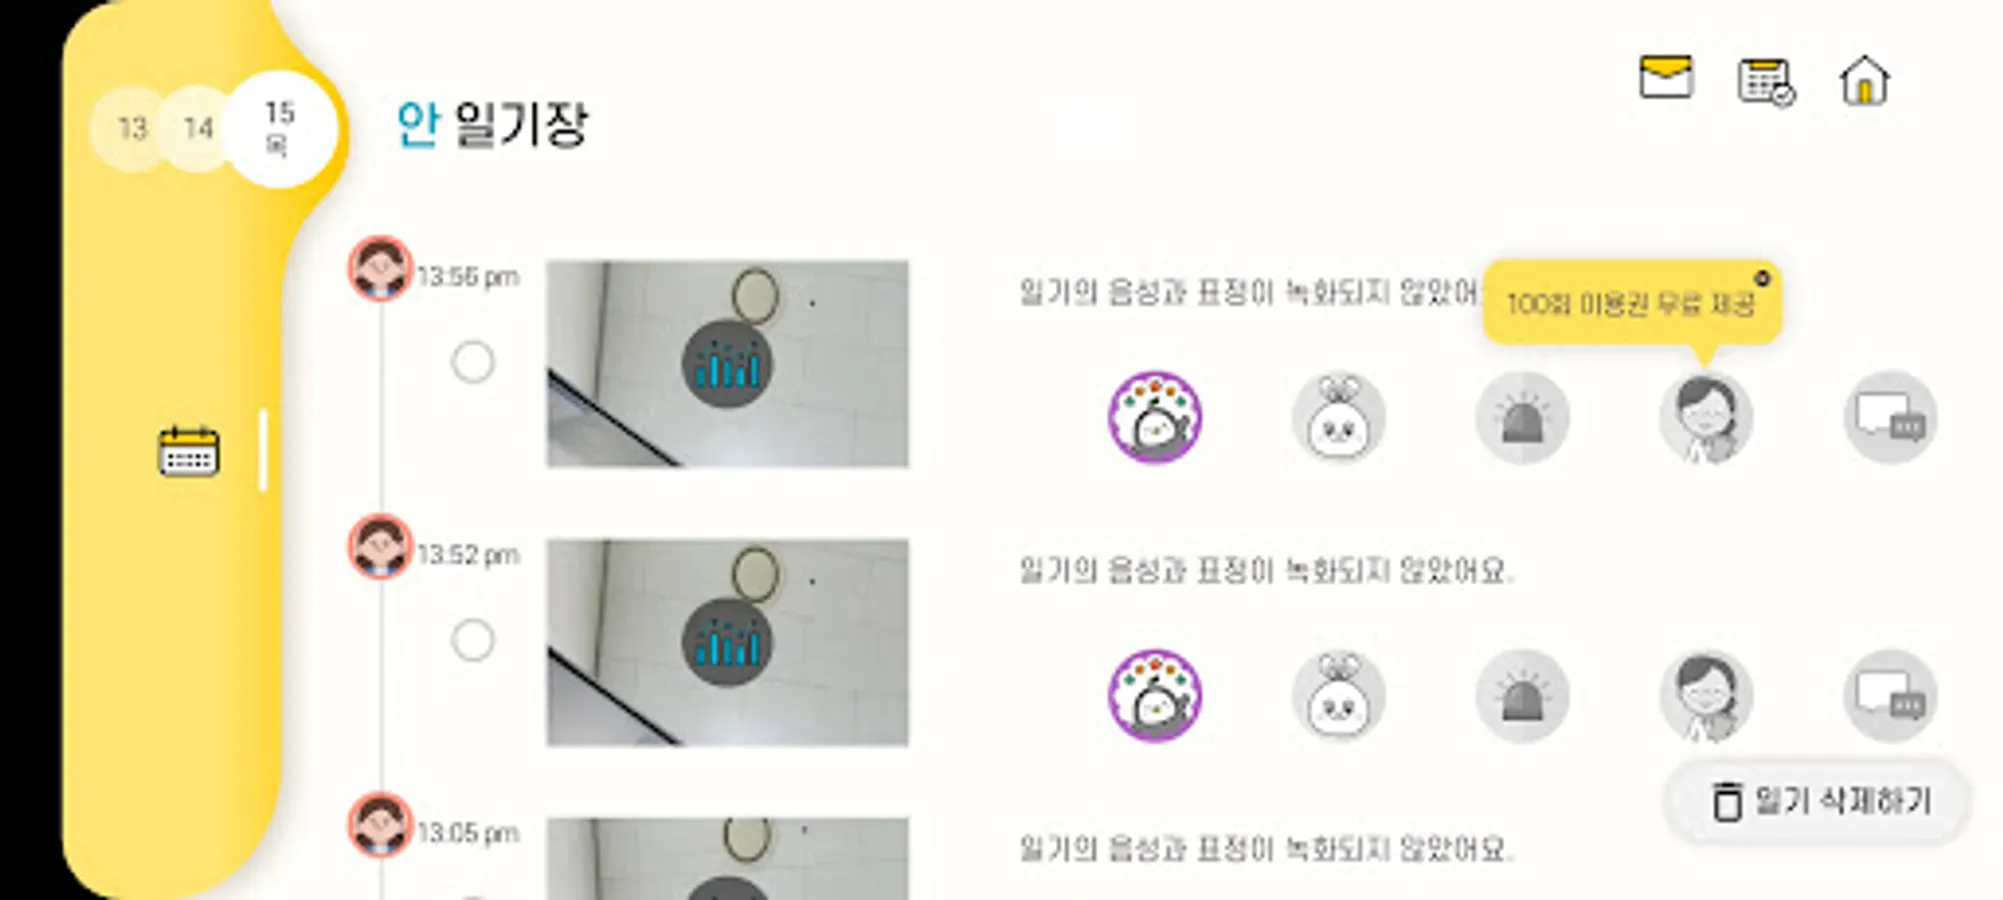Open the yellow envelope mail icon
The height and width of the screenshot is (900, 2003).
coord(1666,77)
